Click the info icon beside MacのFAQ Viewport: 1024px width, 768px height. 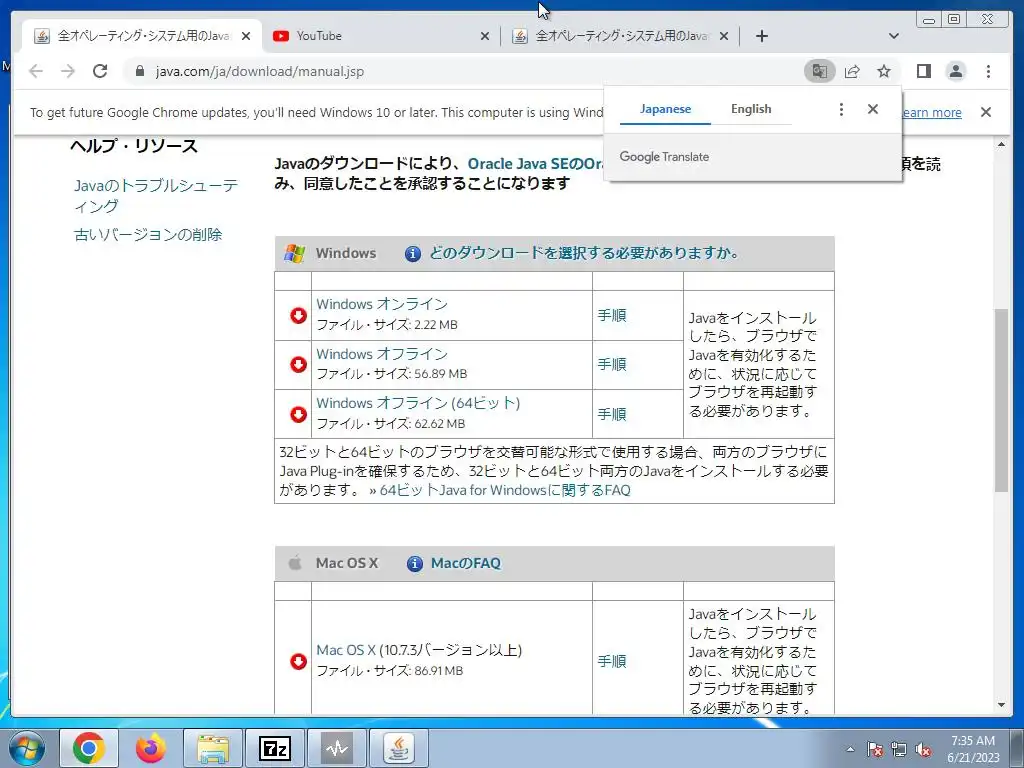click(x=415, y=564)
